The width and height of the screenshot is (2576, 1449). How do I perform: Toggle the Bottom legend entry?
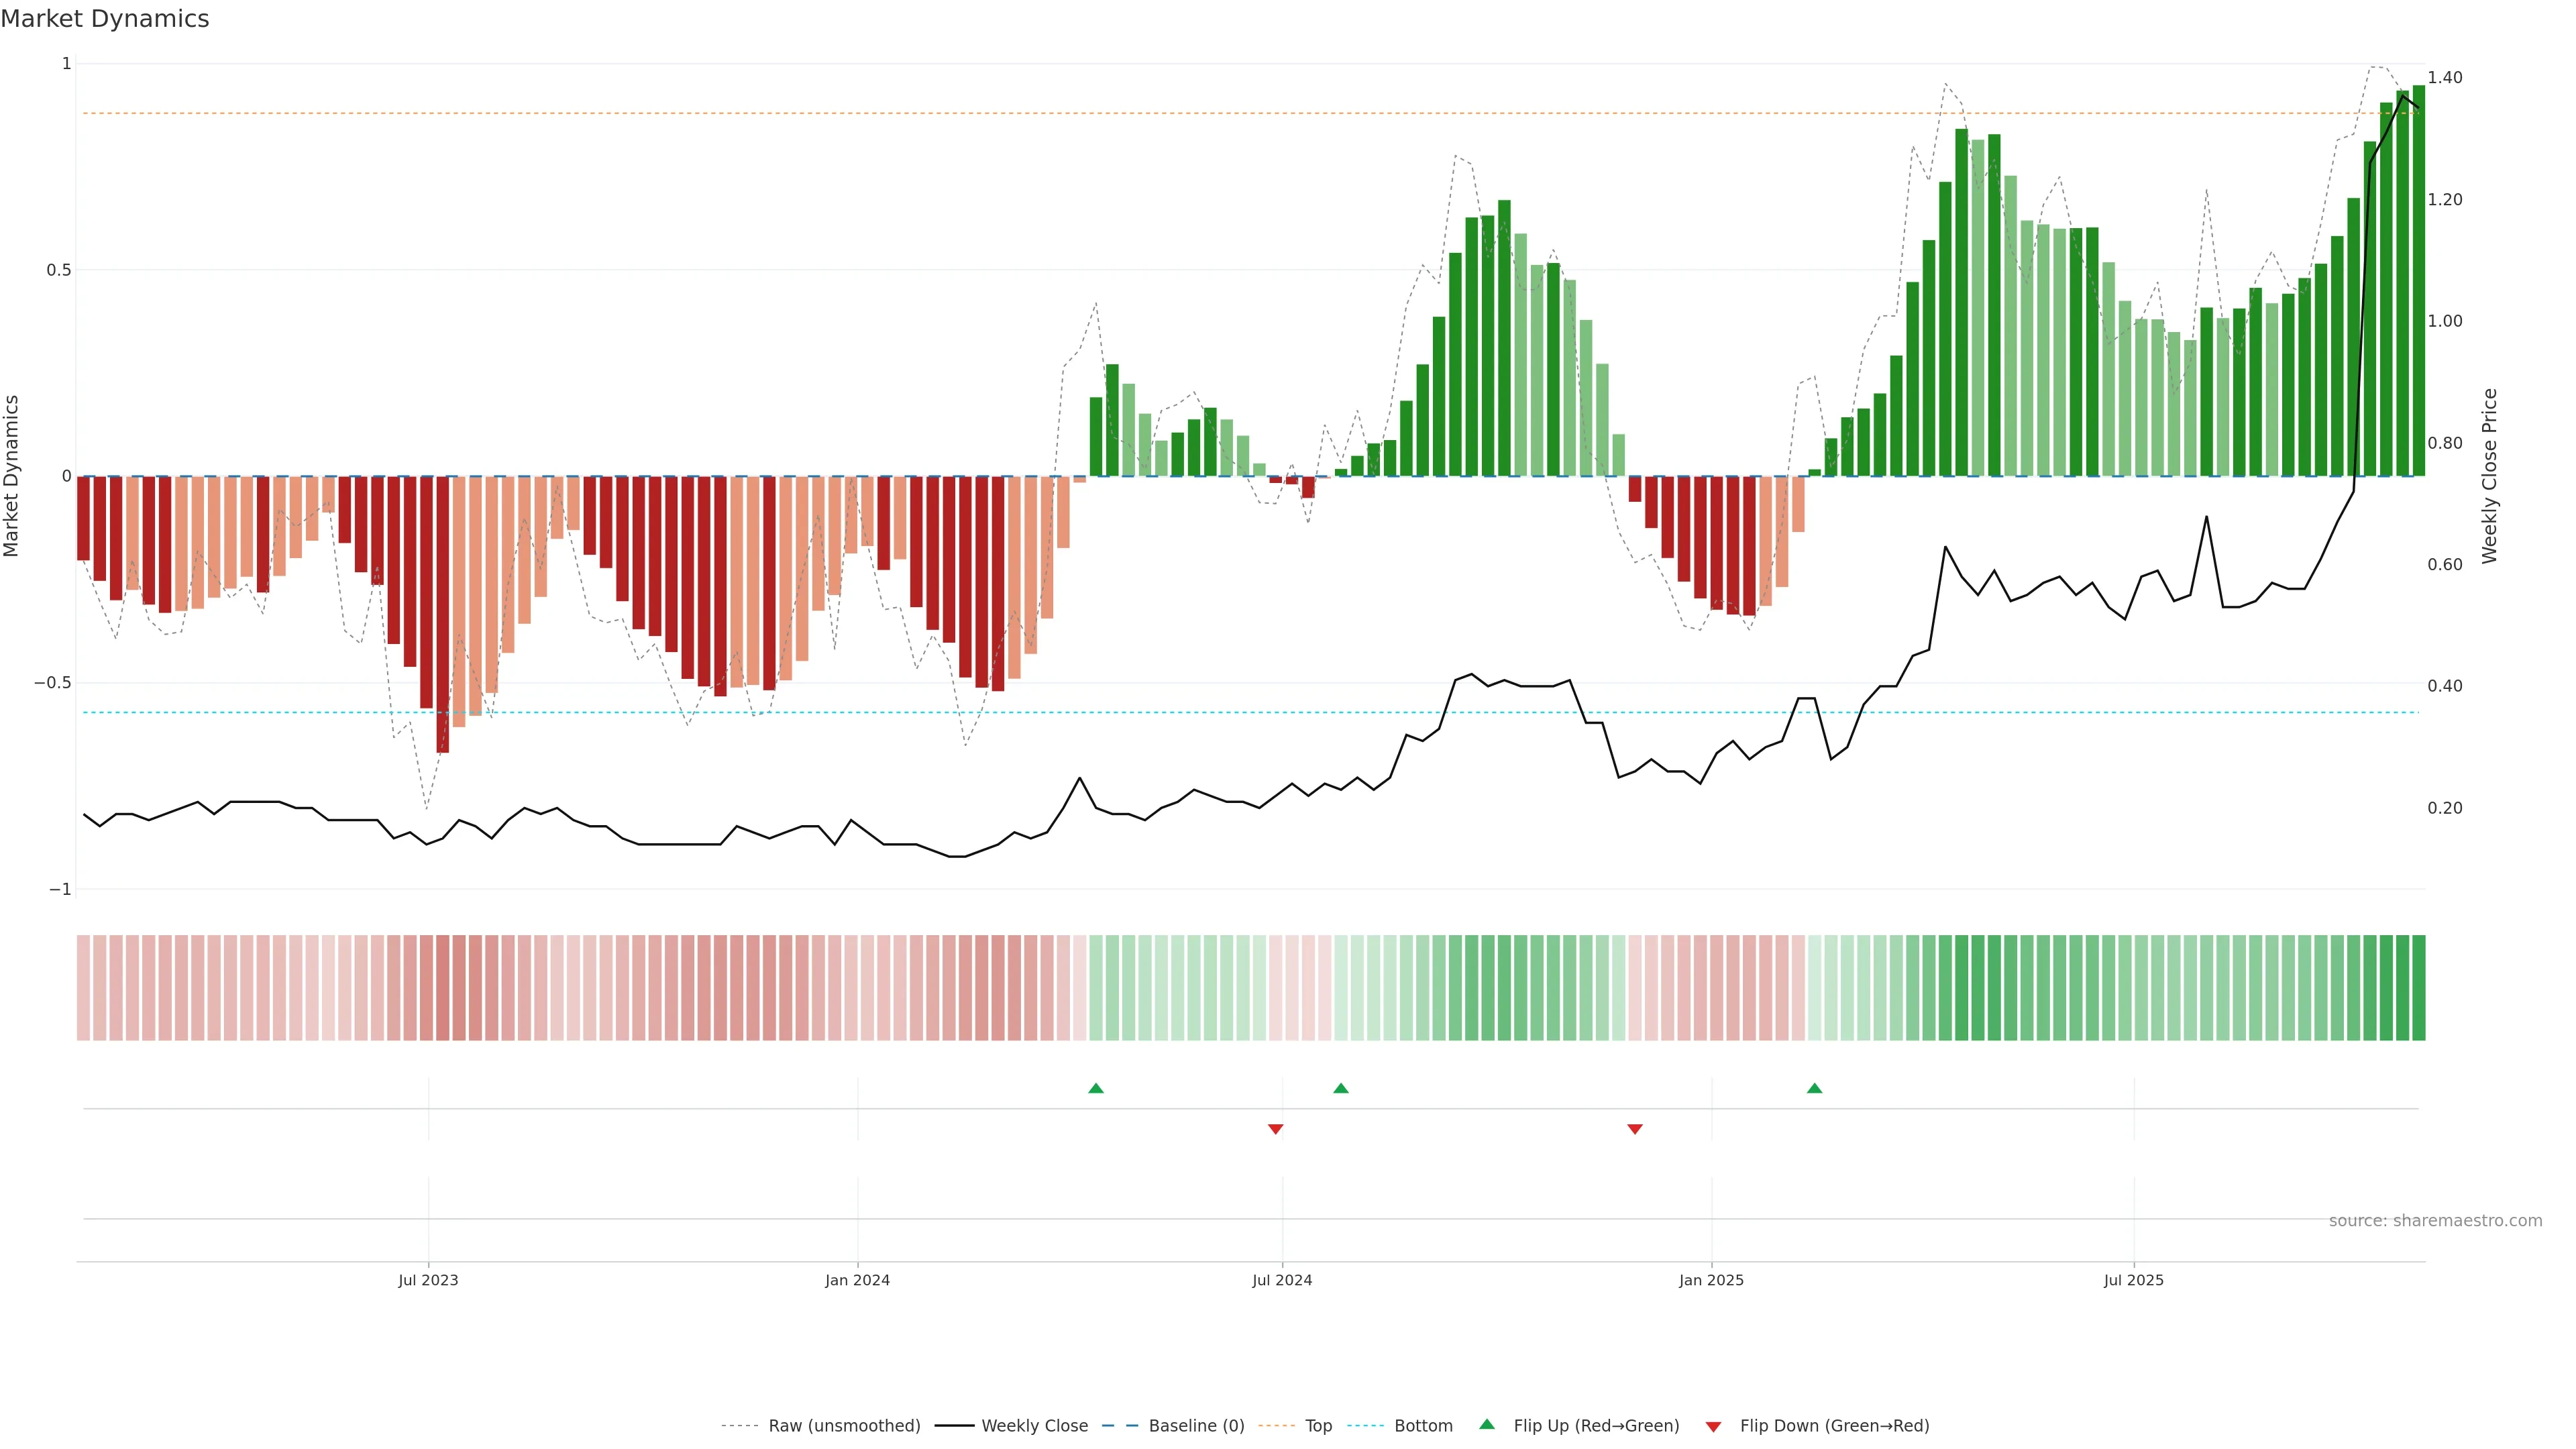(1422, 1426)
